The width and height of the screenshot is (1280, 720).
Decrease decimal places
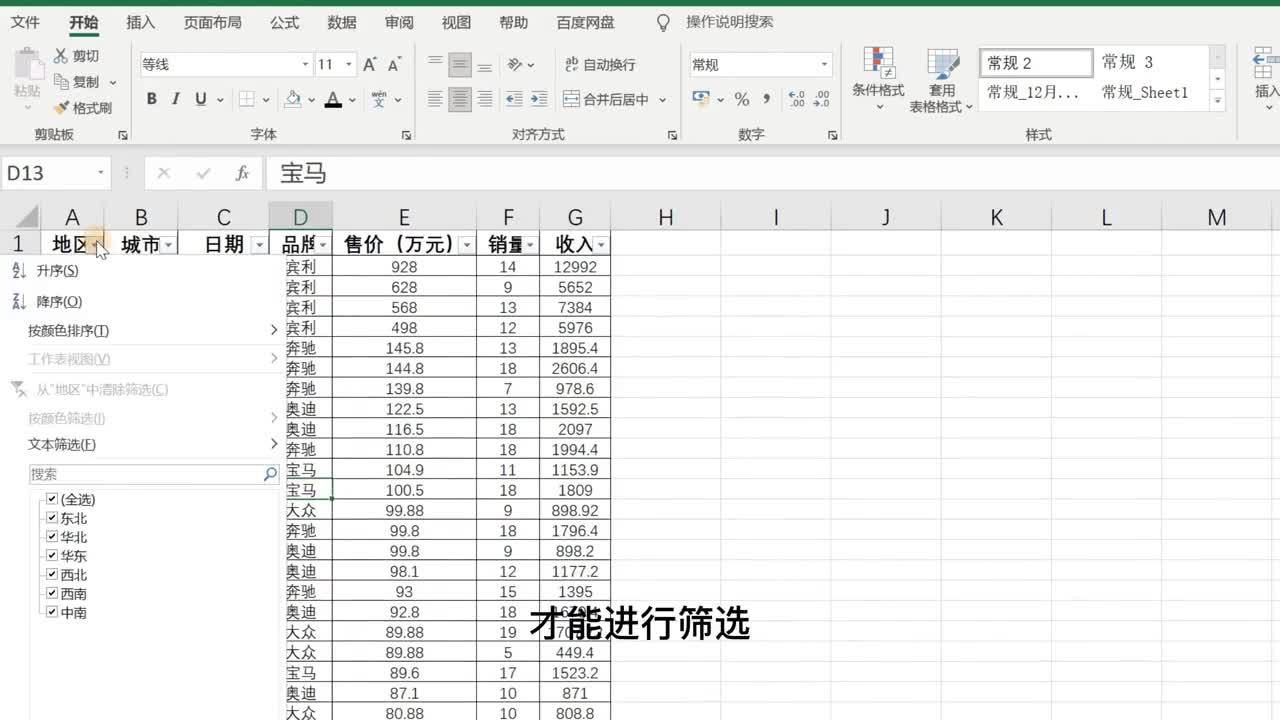click(x=822, y=99)
